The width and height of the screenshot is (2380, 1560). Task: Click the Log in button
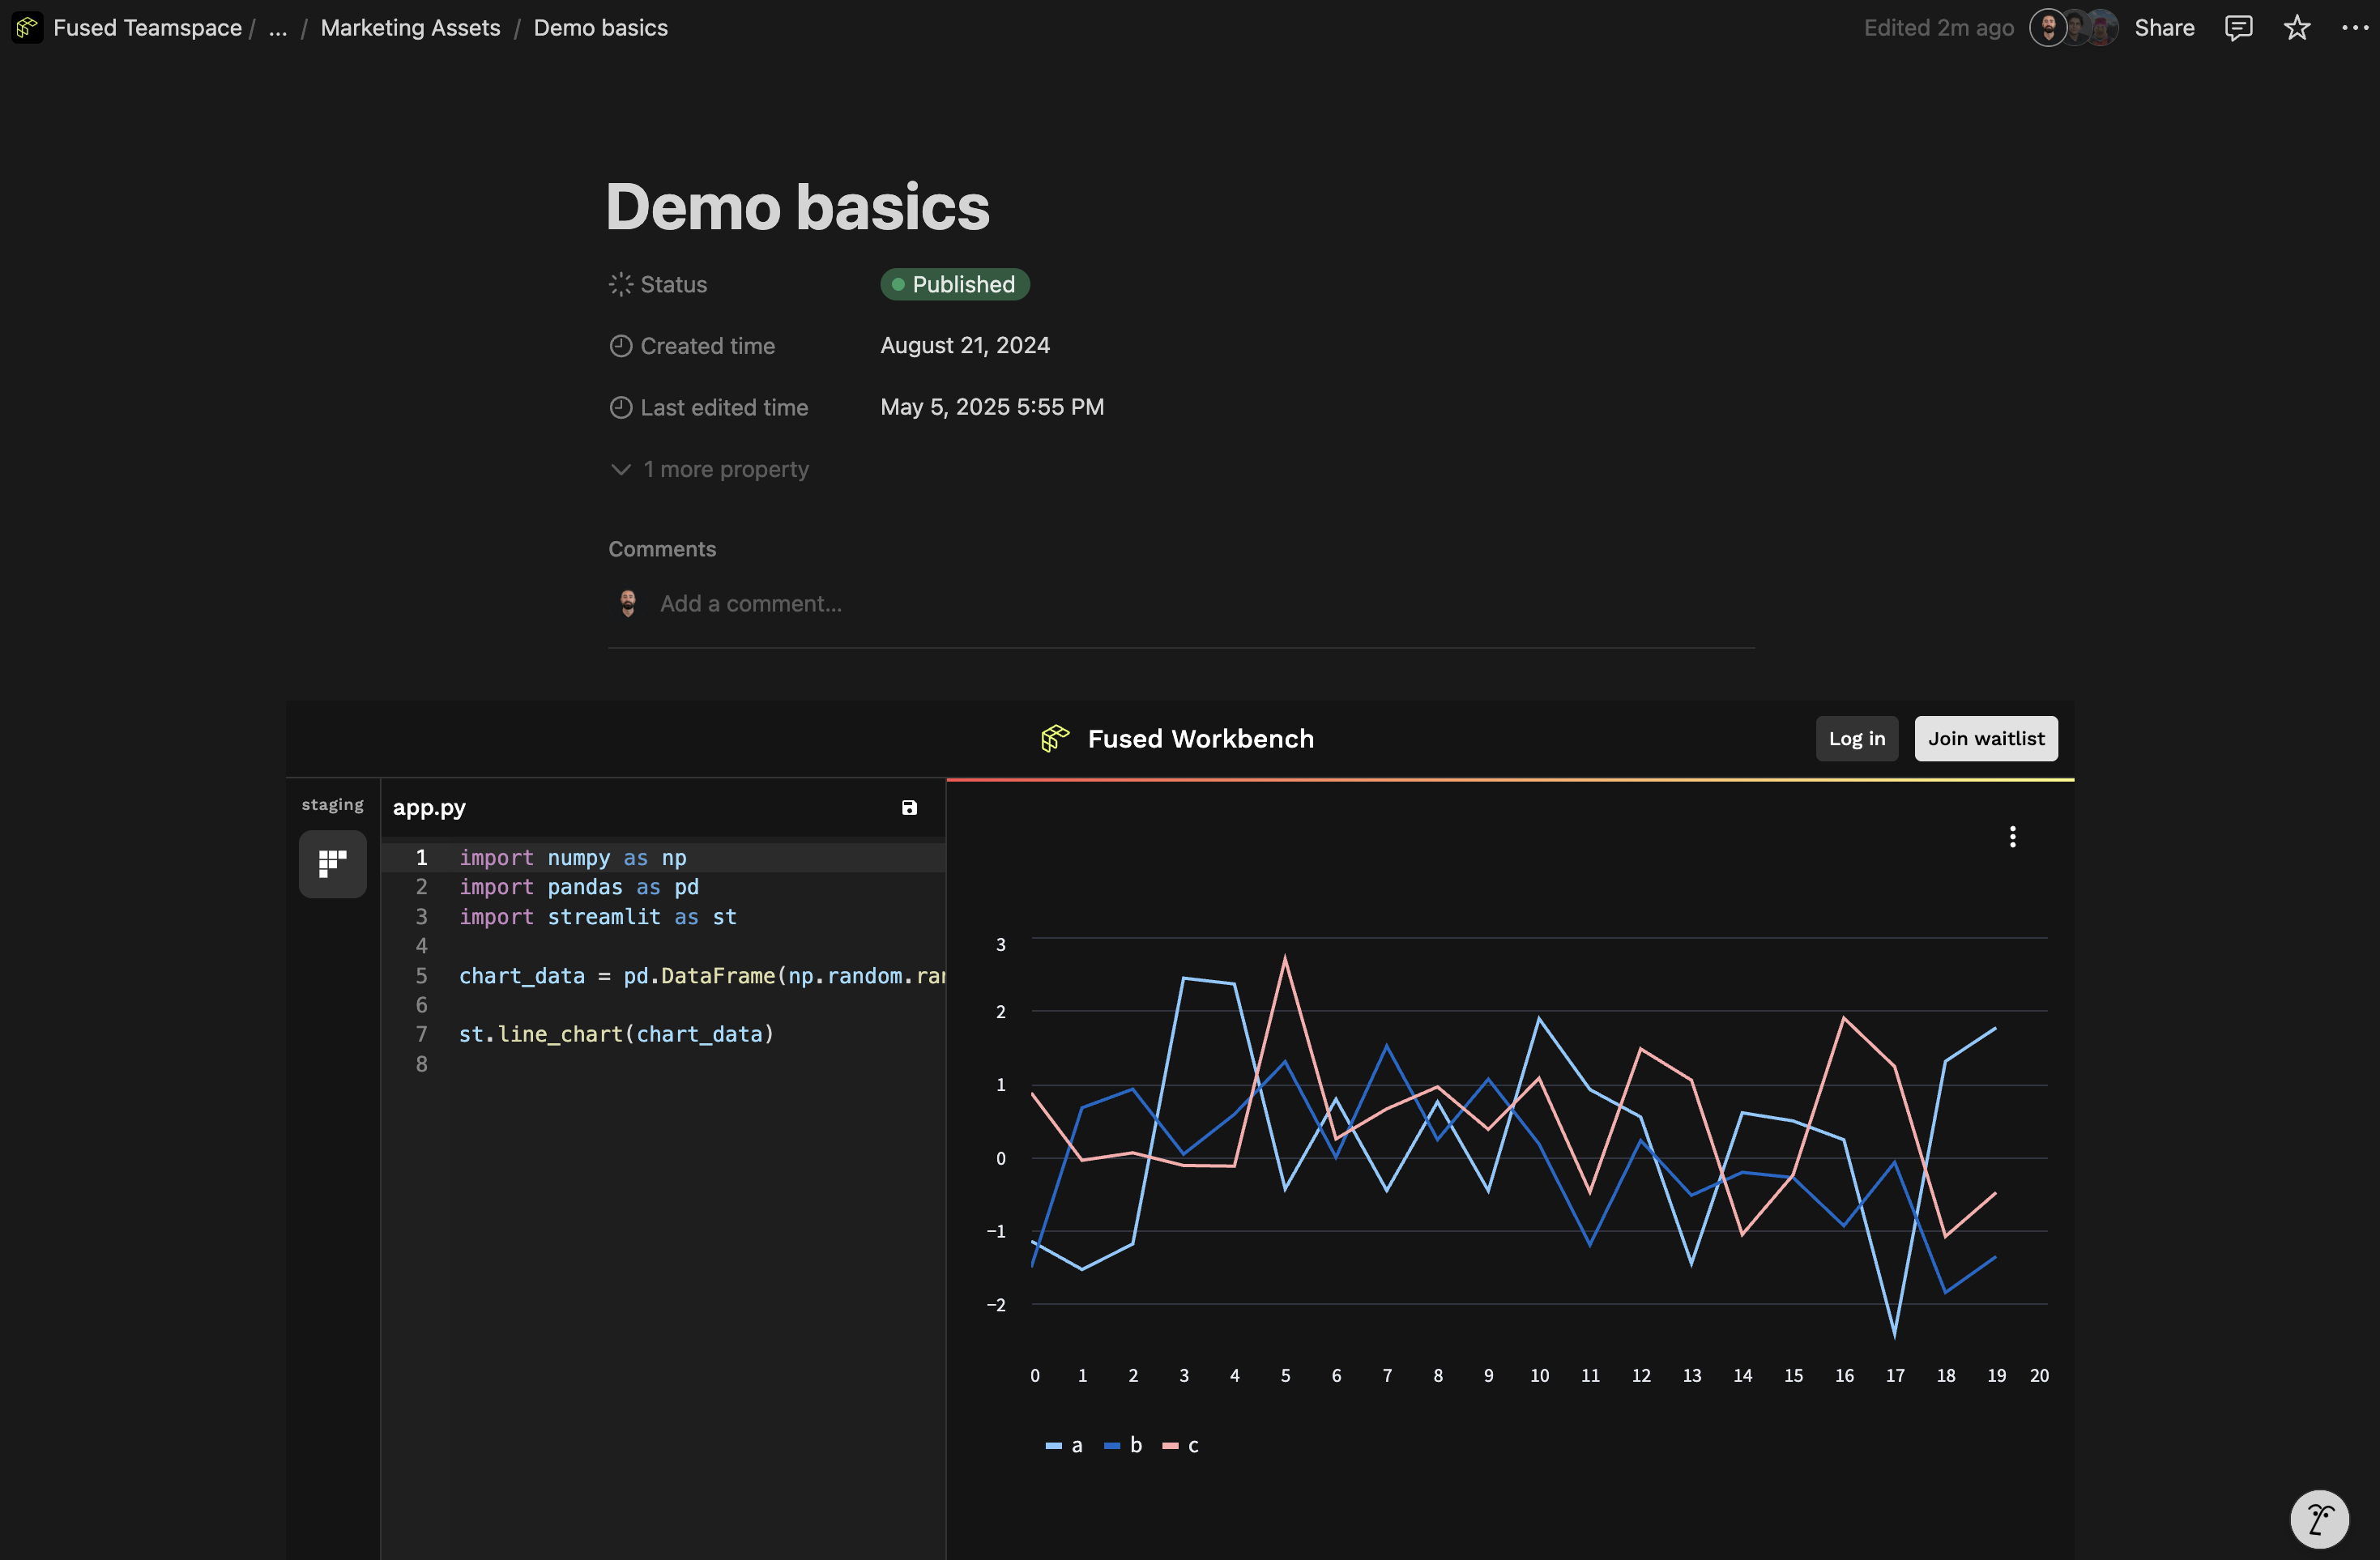[x=1856, y=738]
